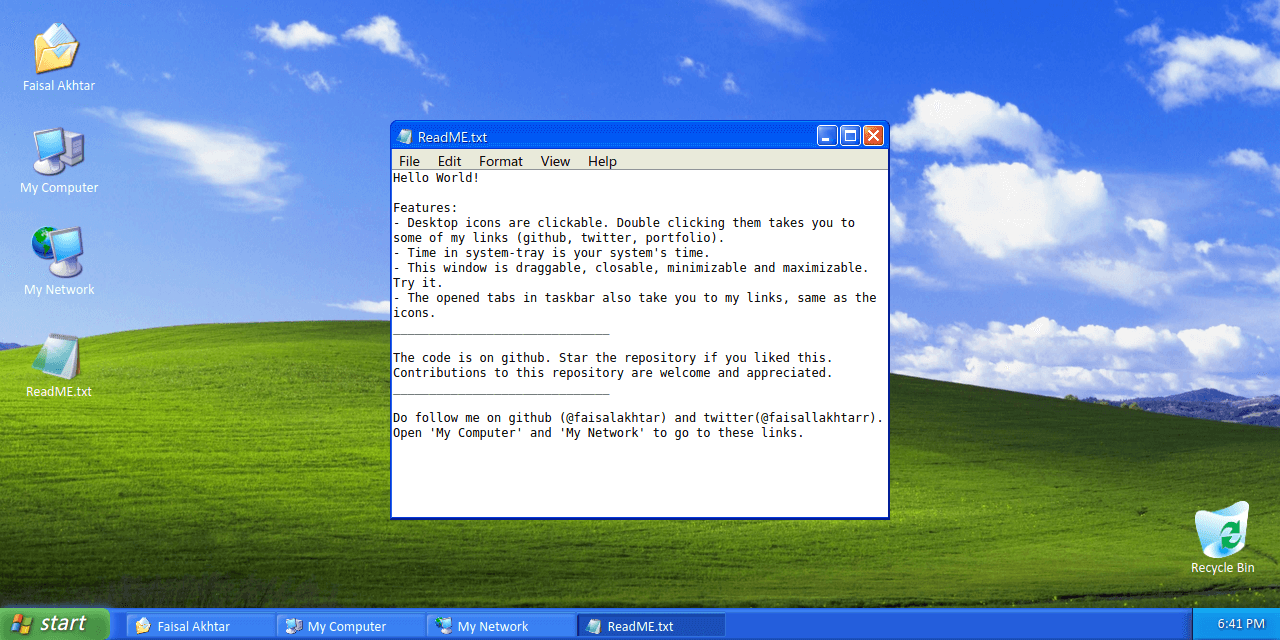Click the ReadME.txt window title bar text

[452, 137]
